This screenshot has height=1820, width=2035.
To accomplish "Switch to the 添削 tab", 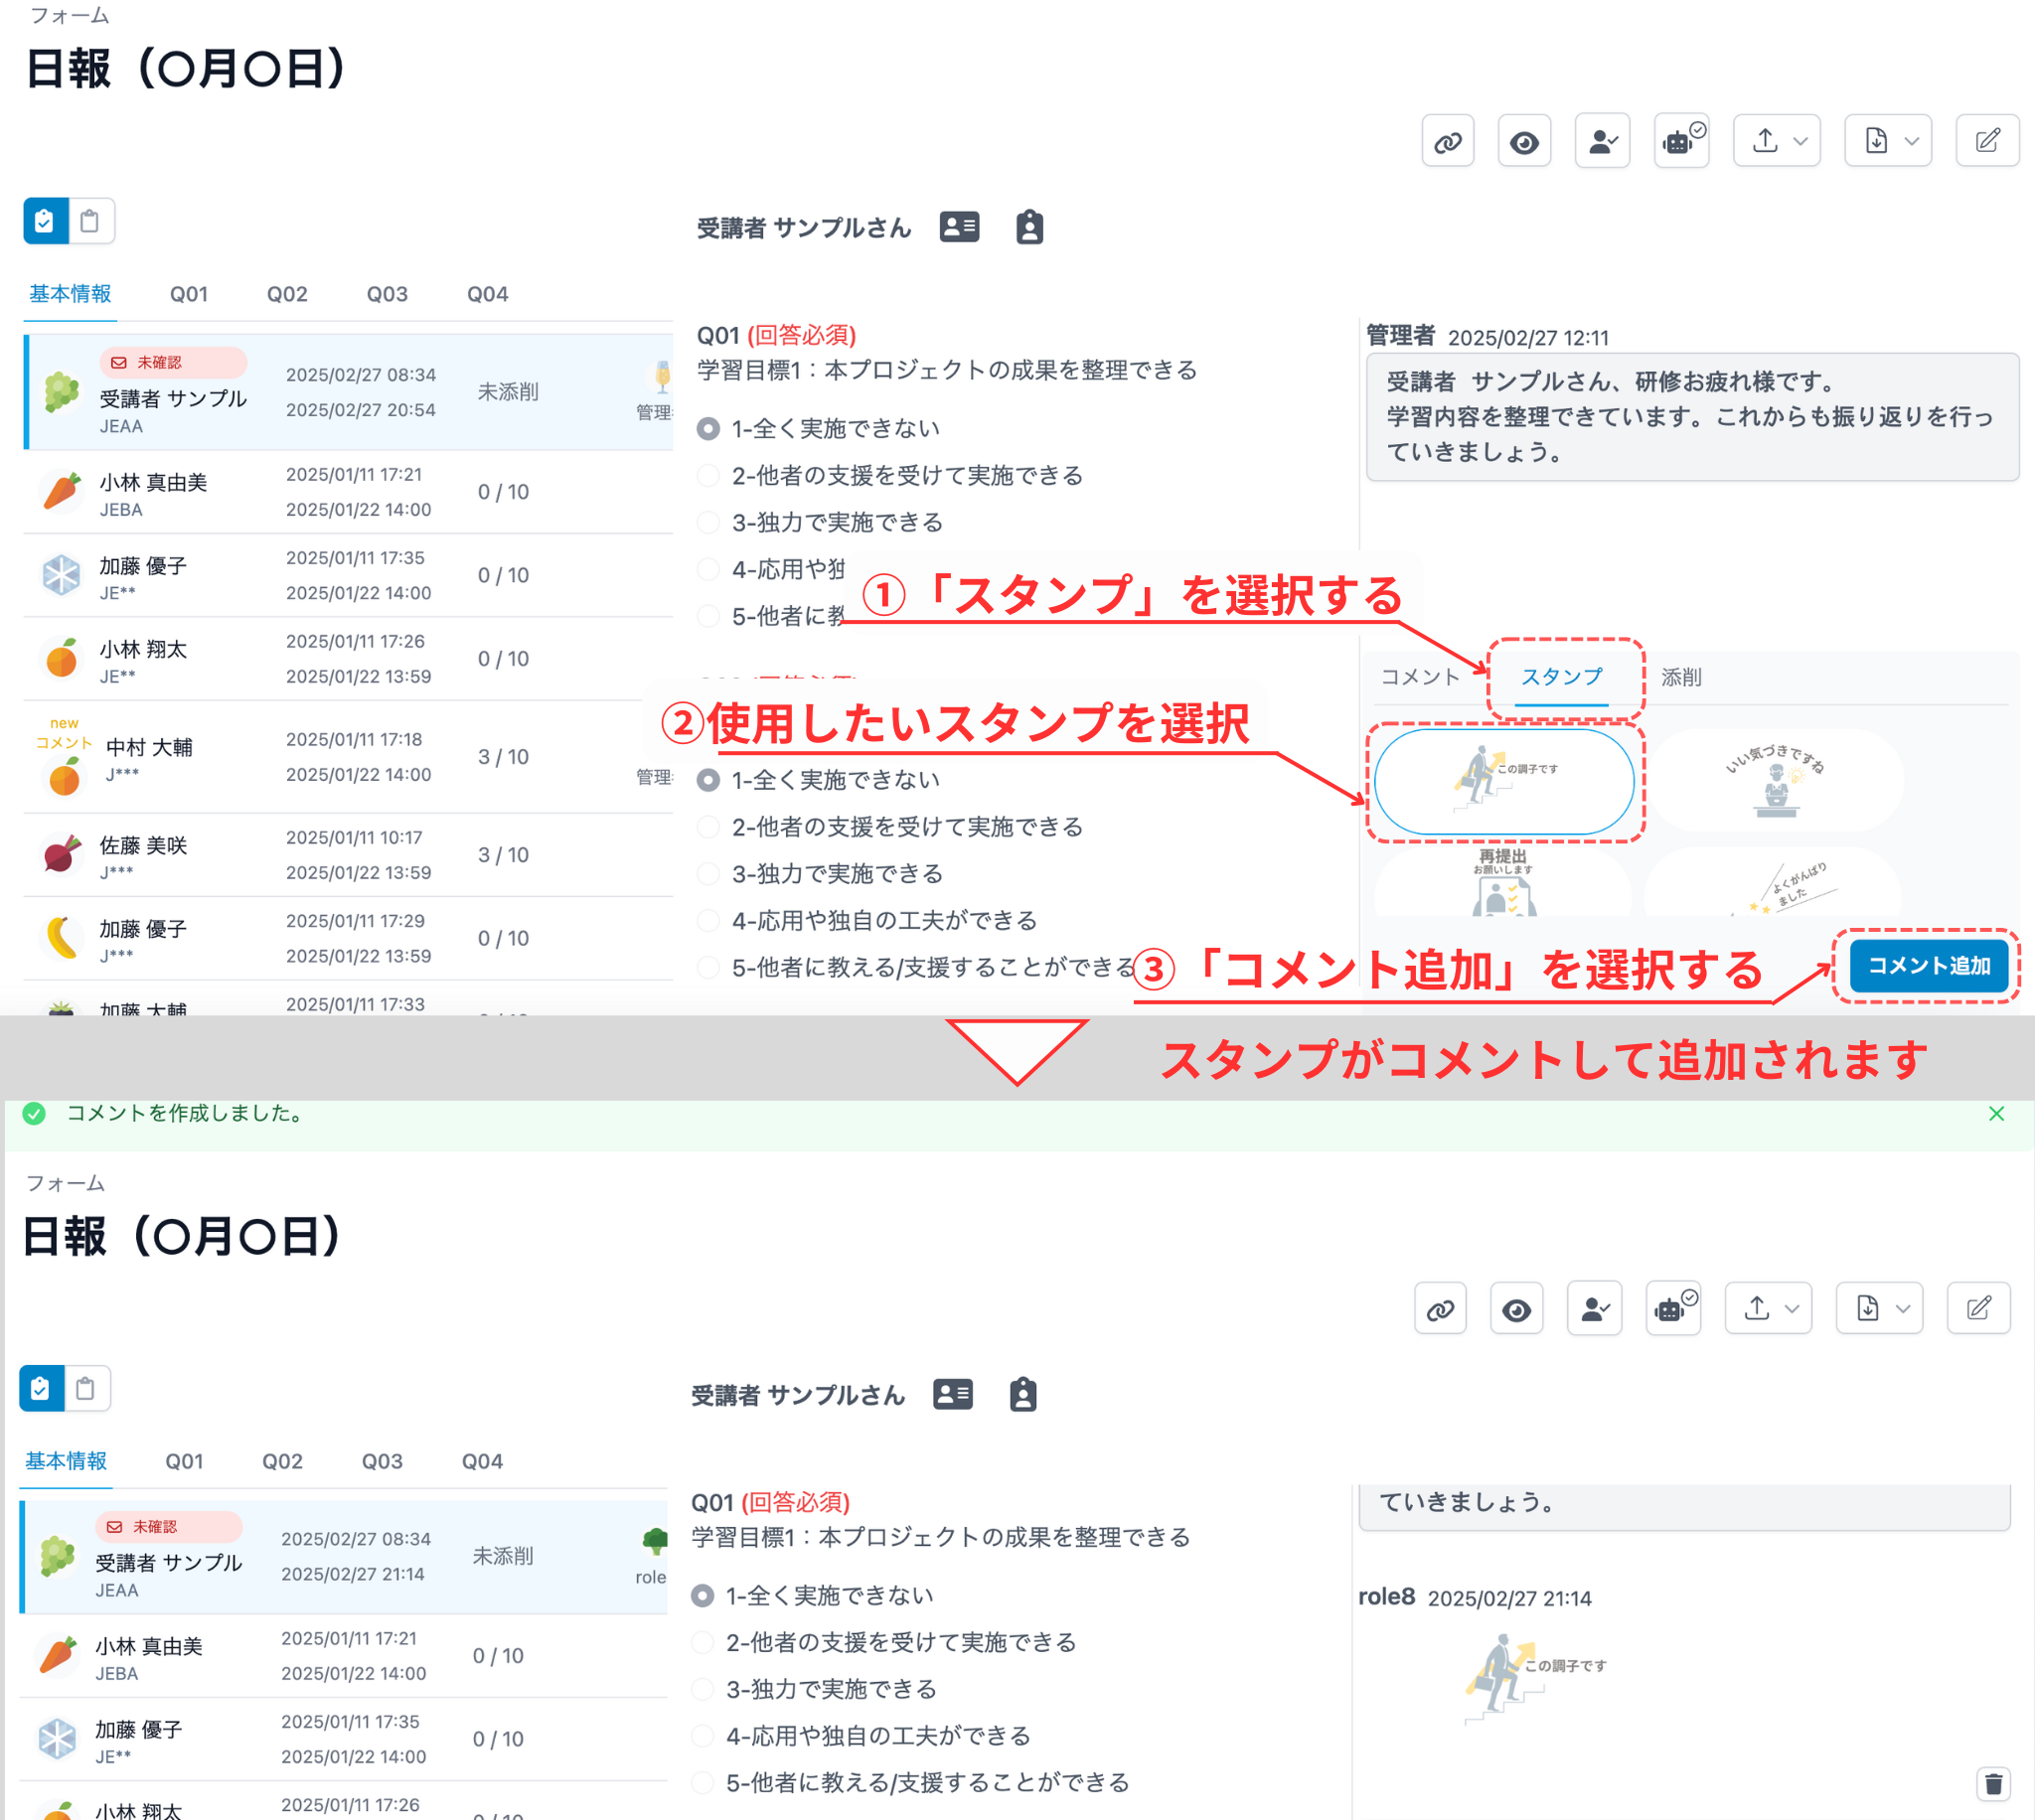I will (1680, 677).
